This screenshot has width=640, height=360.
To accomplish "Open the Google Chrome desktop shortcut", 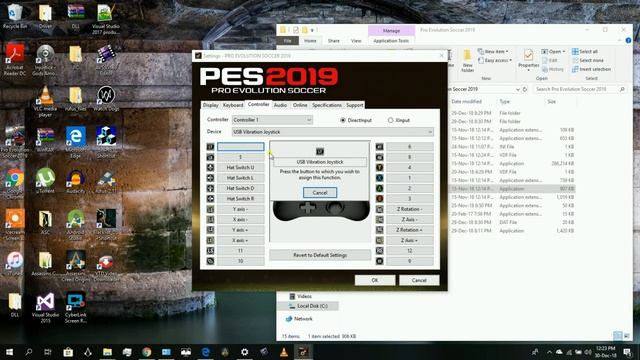I will tap(15, 182).
